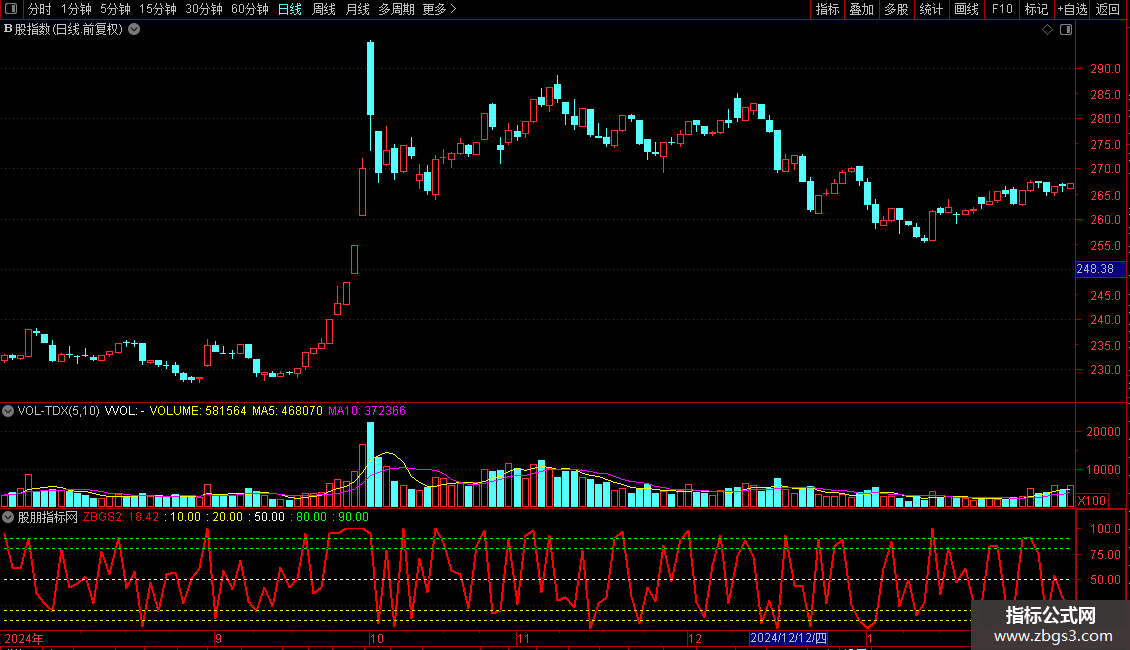The image size is (1130, 650).
Task: Click the ZBGS2: 18.42 value
Action: (120, 517)
